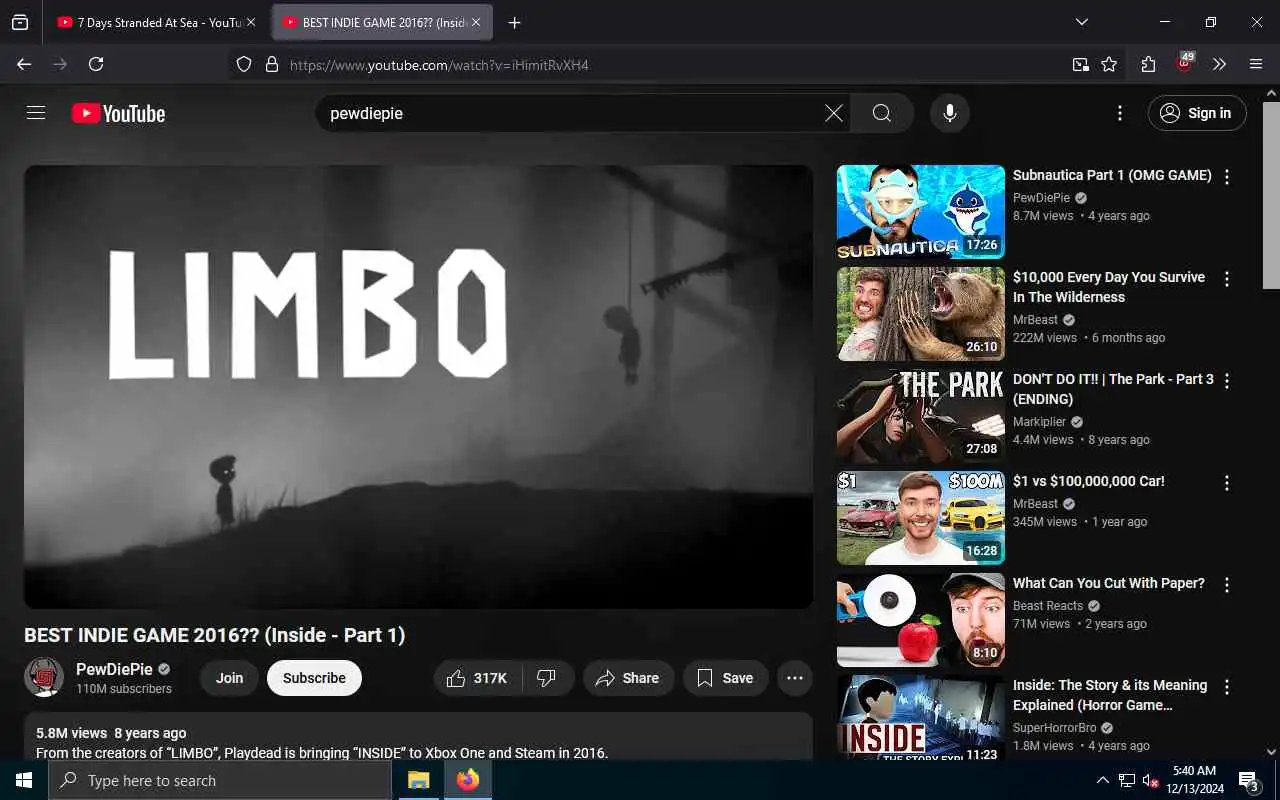Open Inside Story & its Meaning thumbnail

coord(921,718)
